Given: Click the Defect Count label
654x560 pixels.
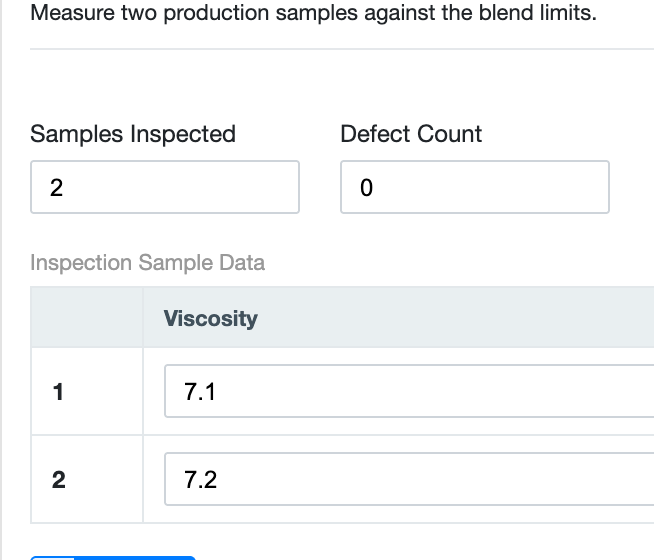Looking at the screenshot, I should (x=411, y=134).
